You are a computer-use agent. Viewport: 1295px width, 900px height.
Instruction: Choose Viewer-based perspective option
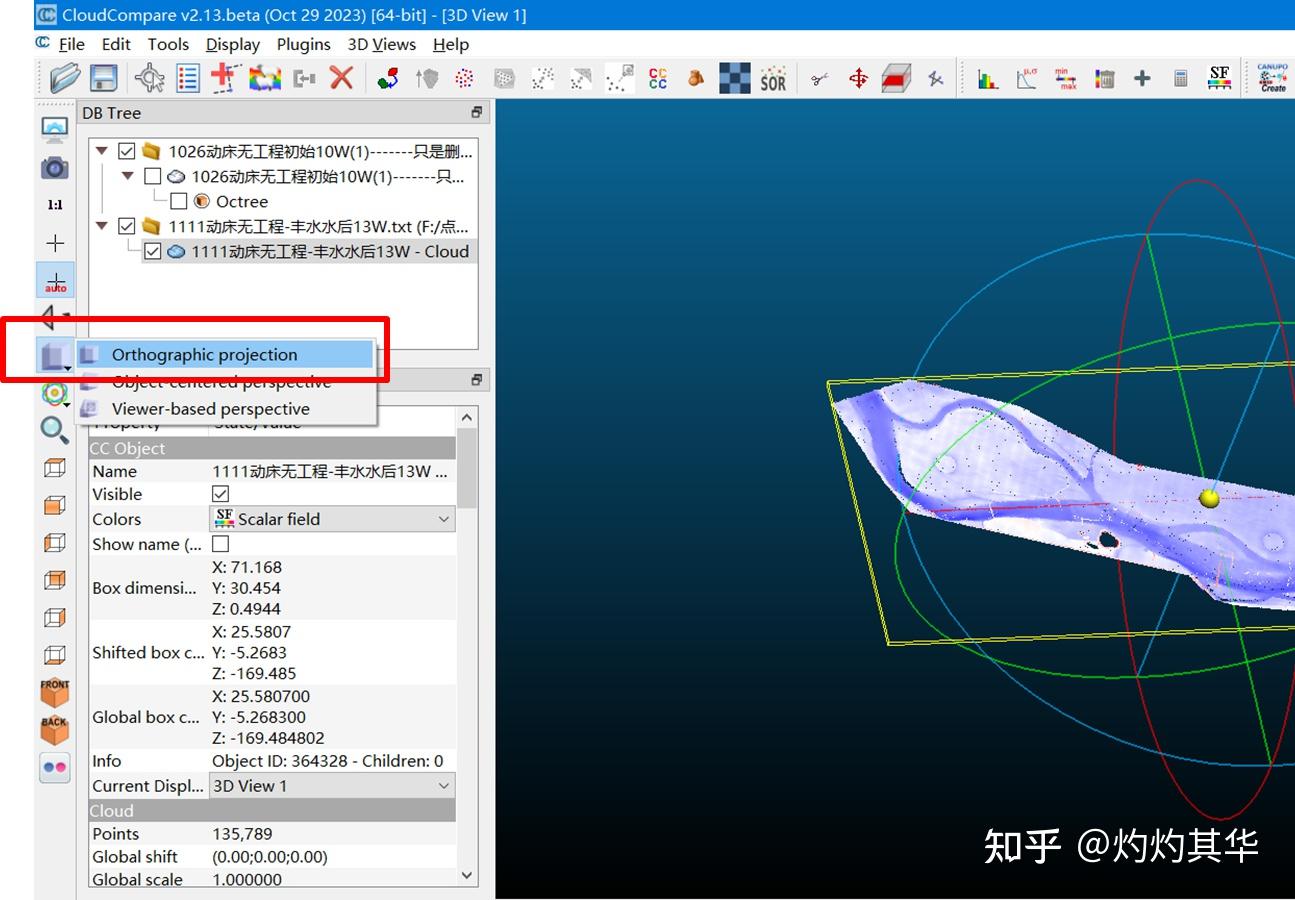(x=225, y=408)
